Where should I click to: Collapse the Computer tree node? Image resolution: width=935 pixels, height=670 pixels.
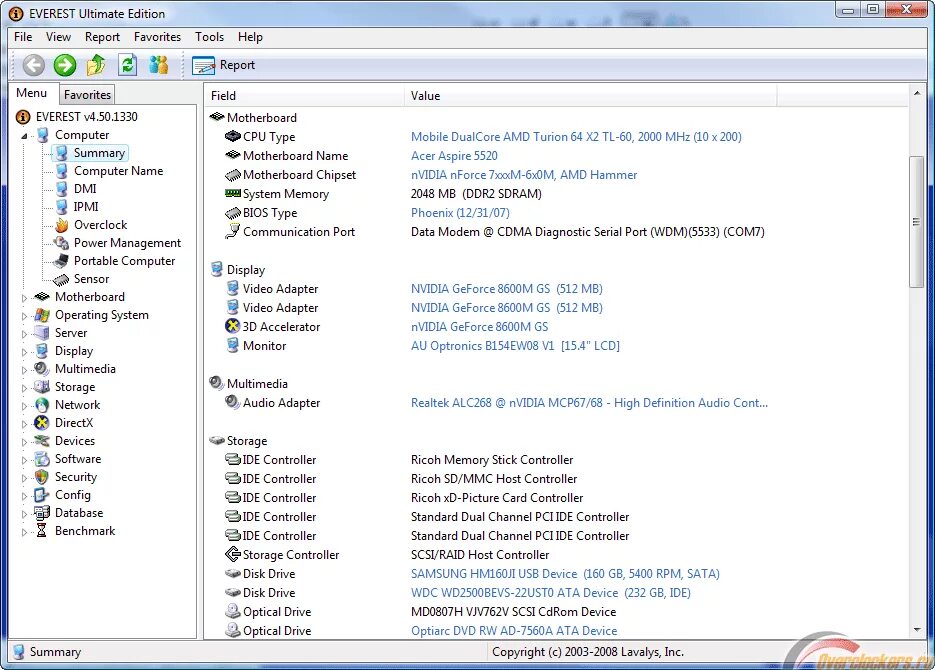(x=24, y=136)
